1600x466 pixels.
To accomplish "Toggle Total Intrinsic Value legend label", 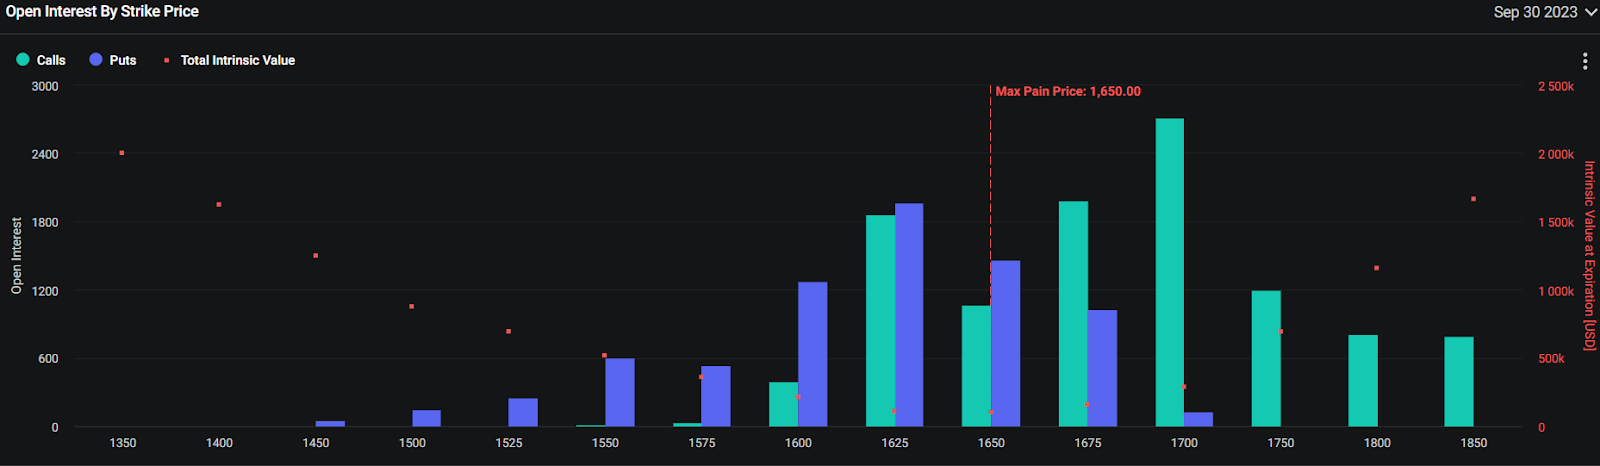I will click(x=238, y=60).
